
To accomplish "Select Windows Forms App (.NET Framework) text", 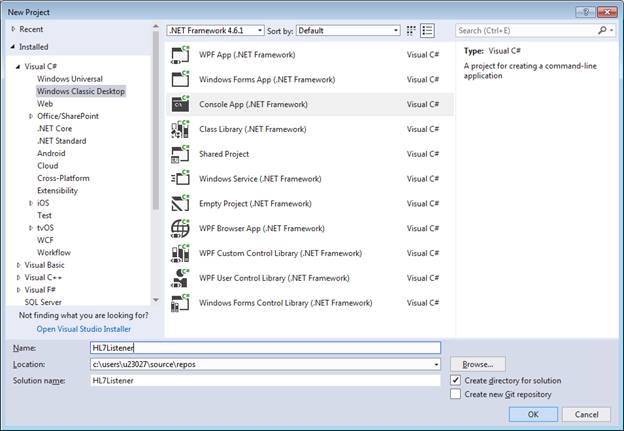I will point(267,80).
